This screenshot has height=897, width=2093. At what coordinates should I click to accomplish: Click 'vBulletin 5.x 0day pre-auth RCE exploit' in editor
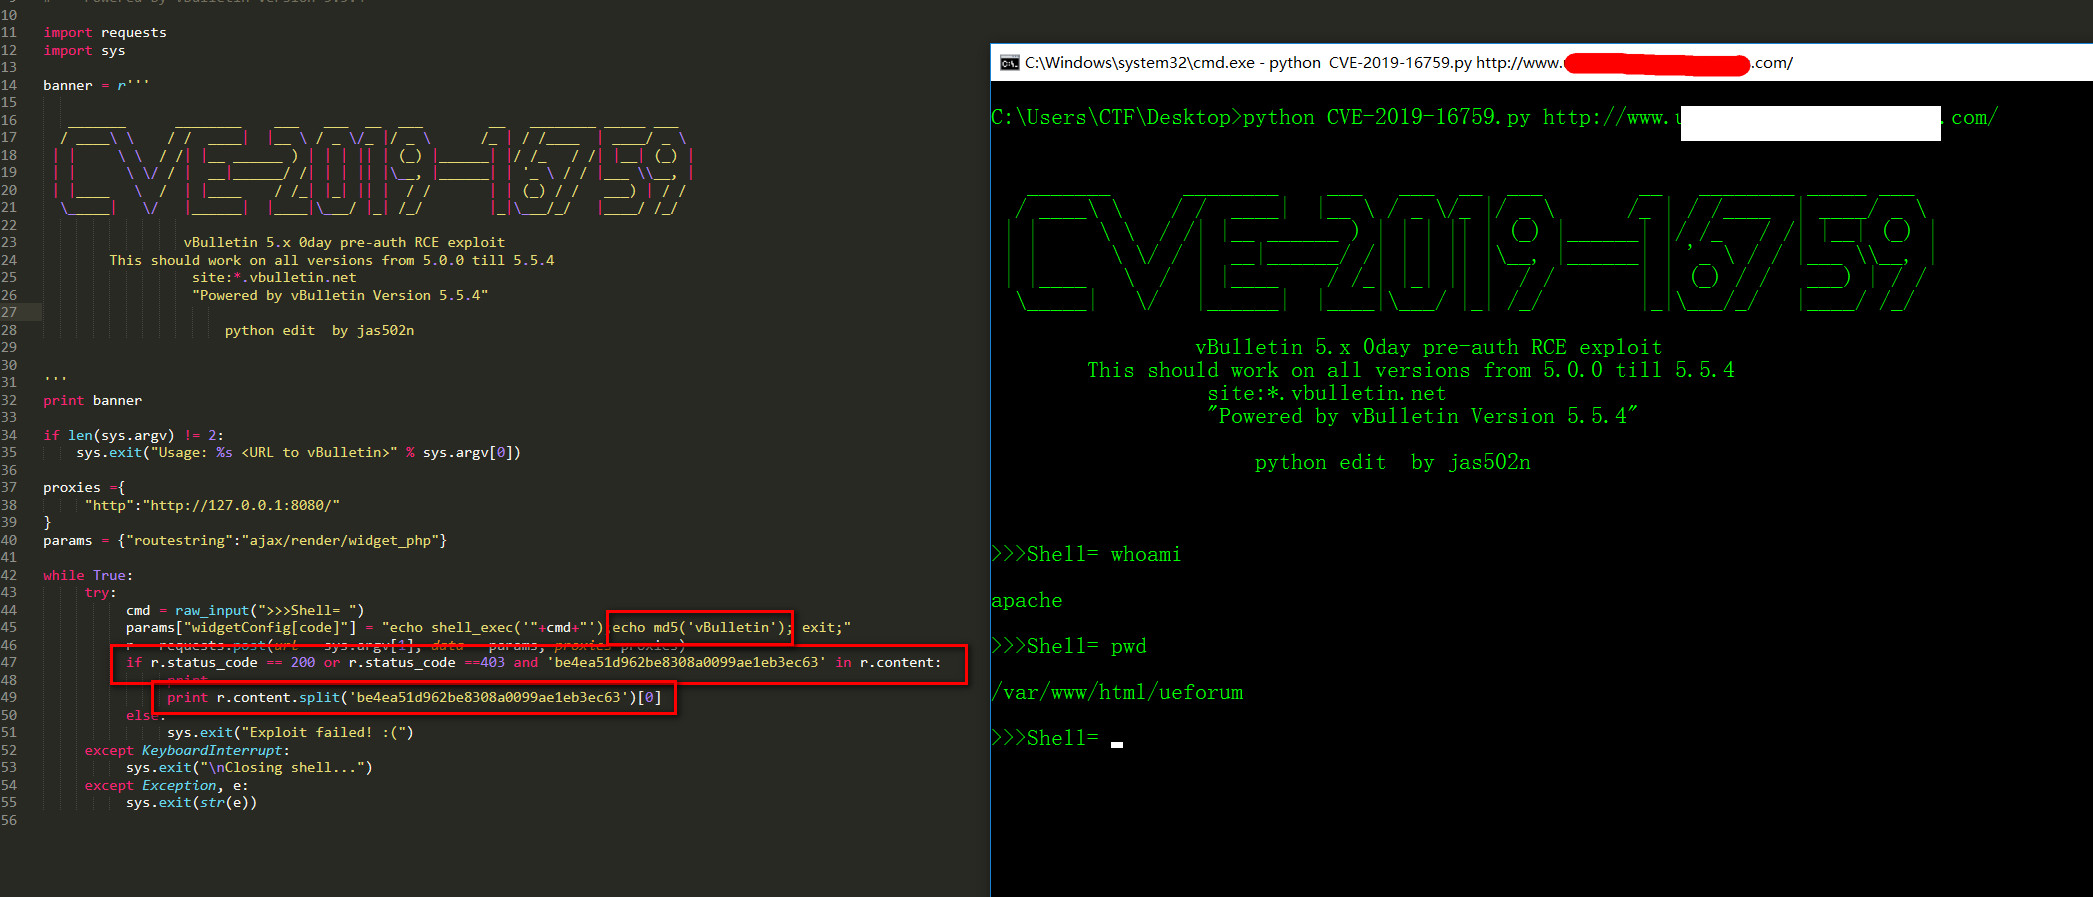[x=344, y=243]
